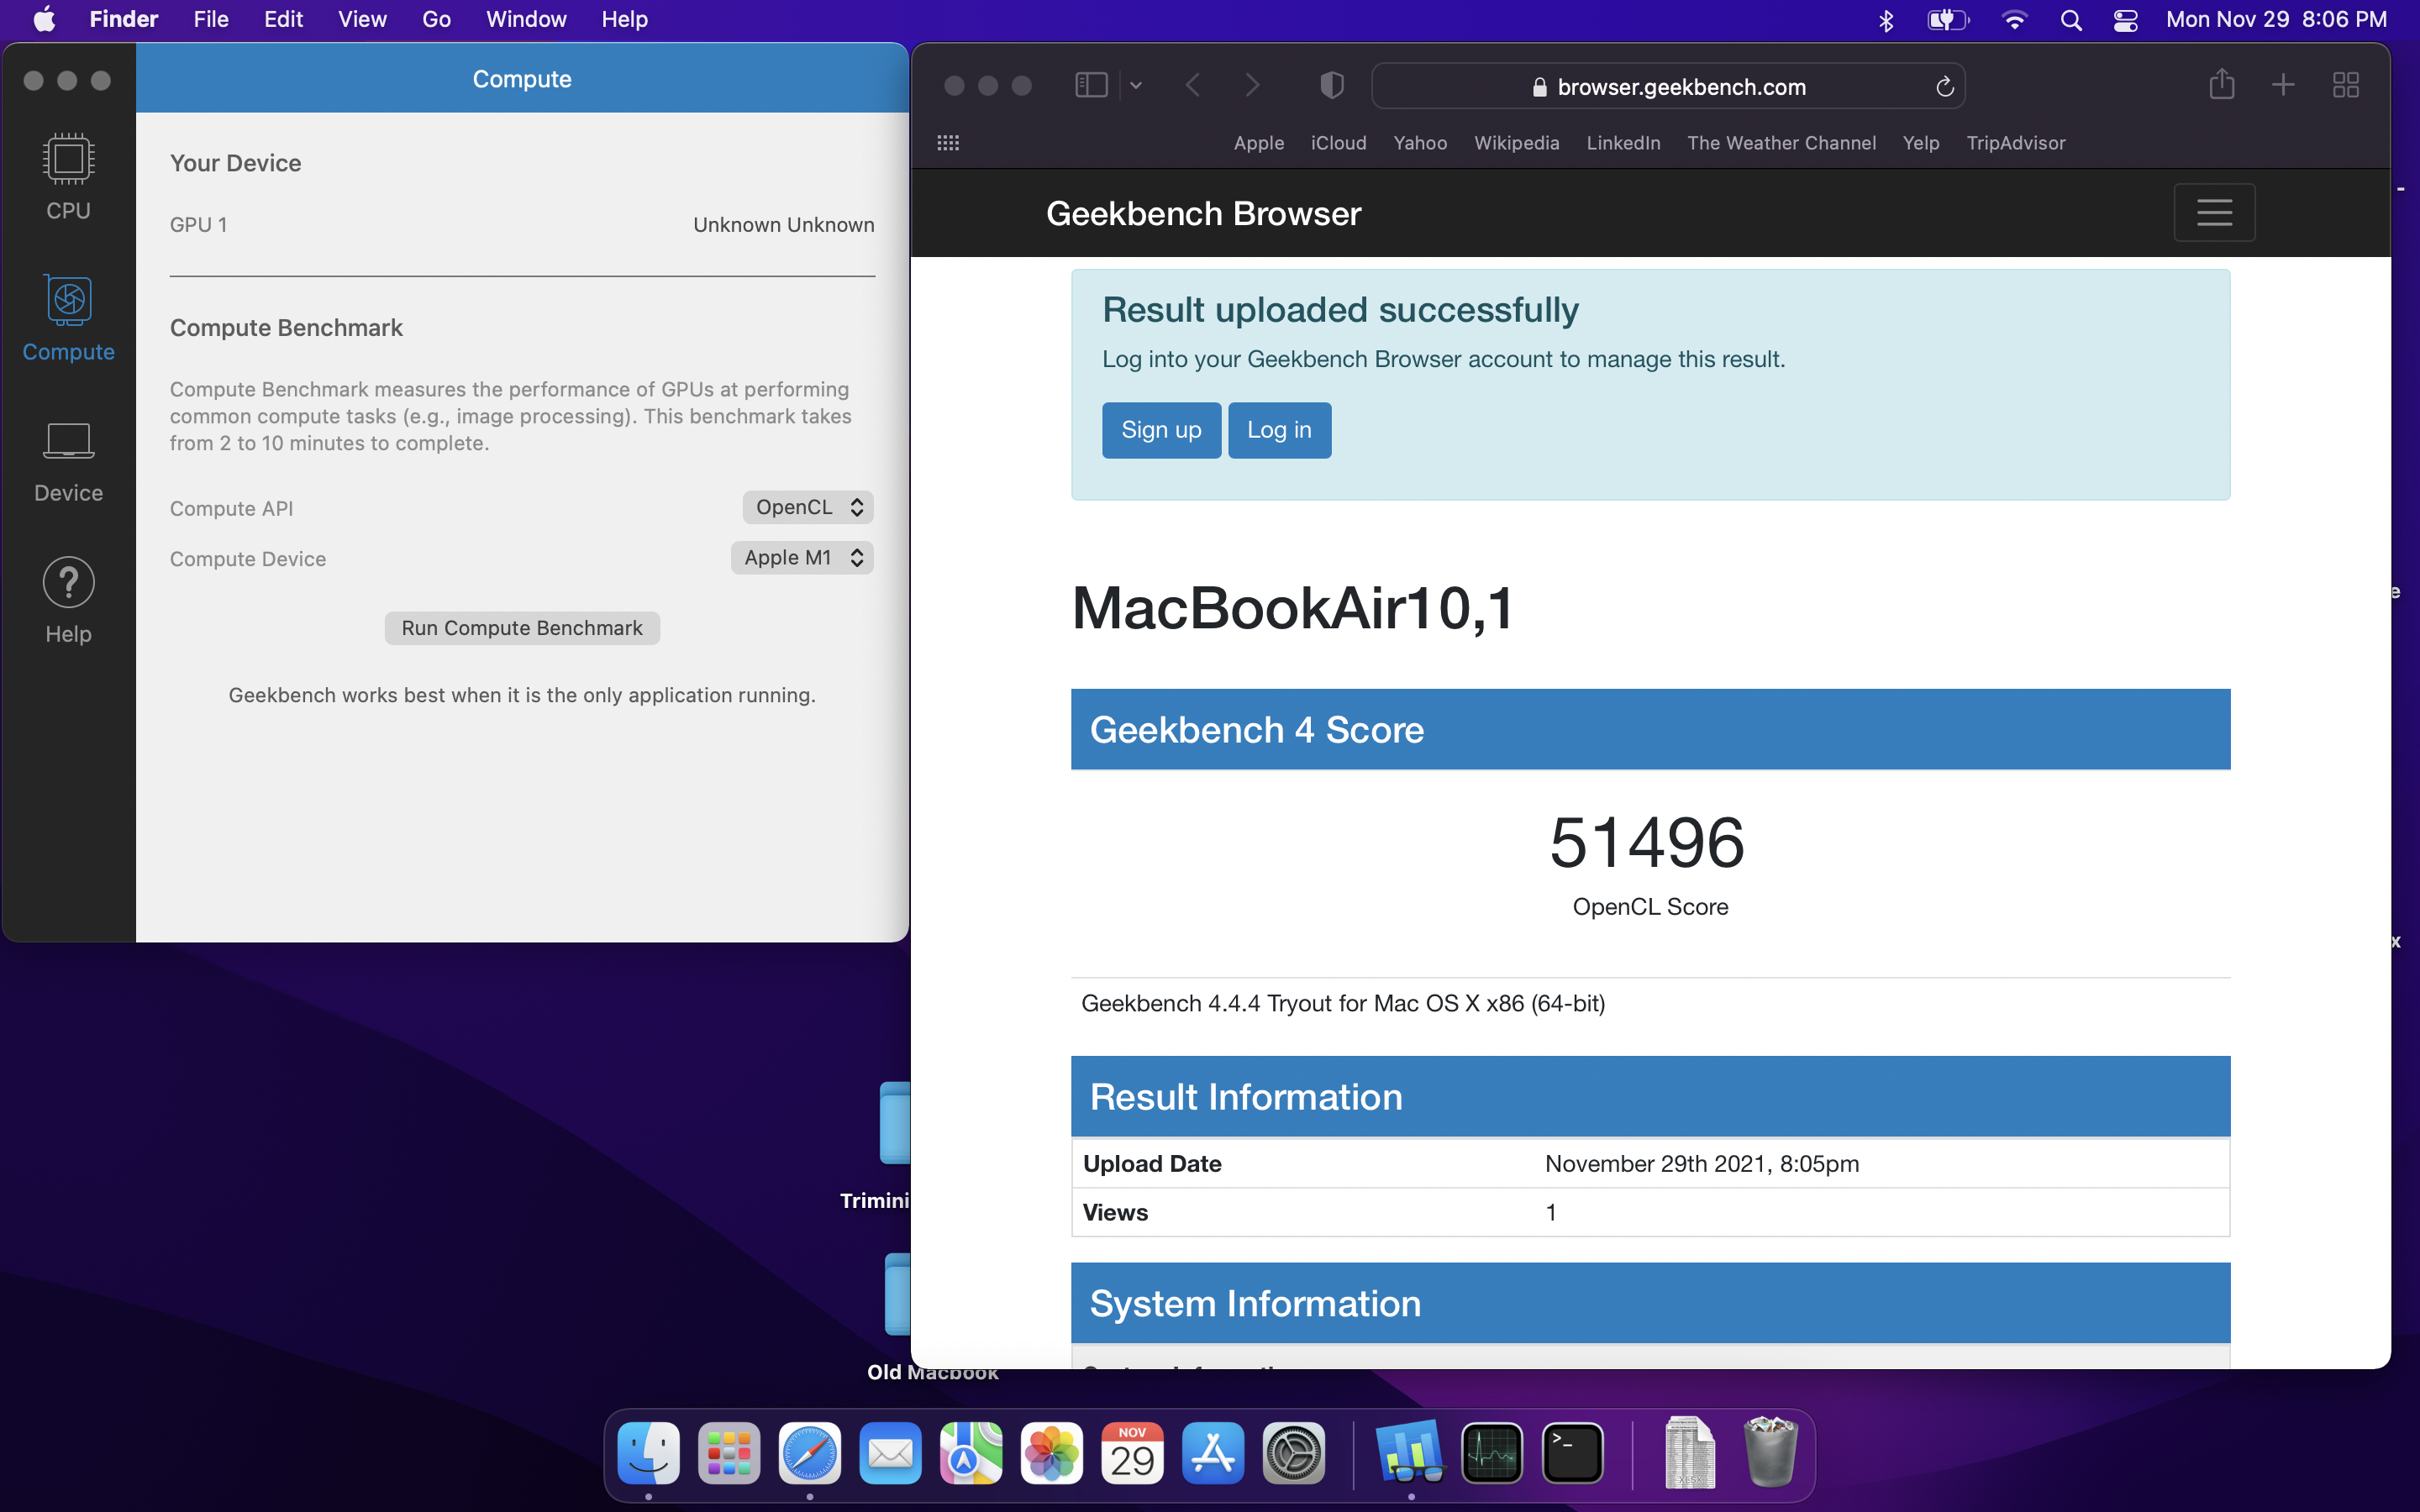
Task: Click the date and time in menu bar
Action: (2276, 19)
